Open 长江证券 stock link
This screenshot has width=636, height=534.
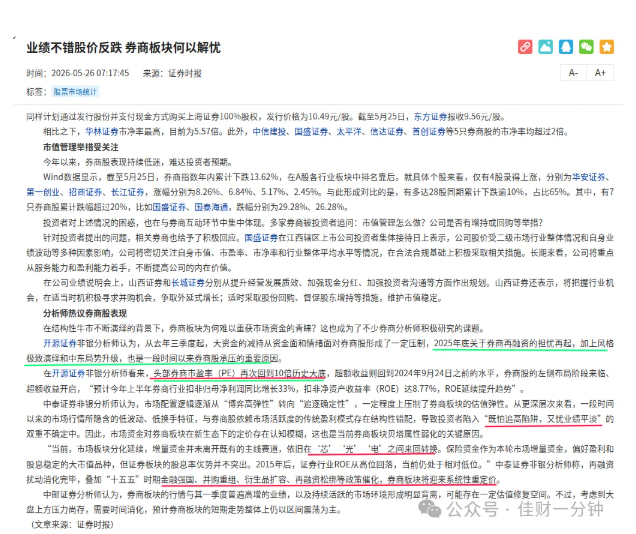[127, 192]
